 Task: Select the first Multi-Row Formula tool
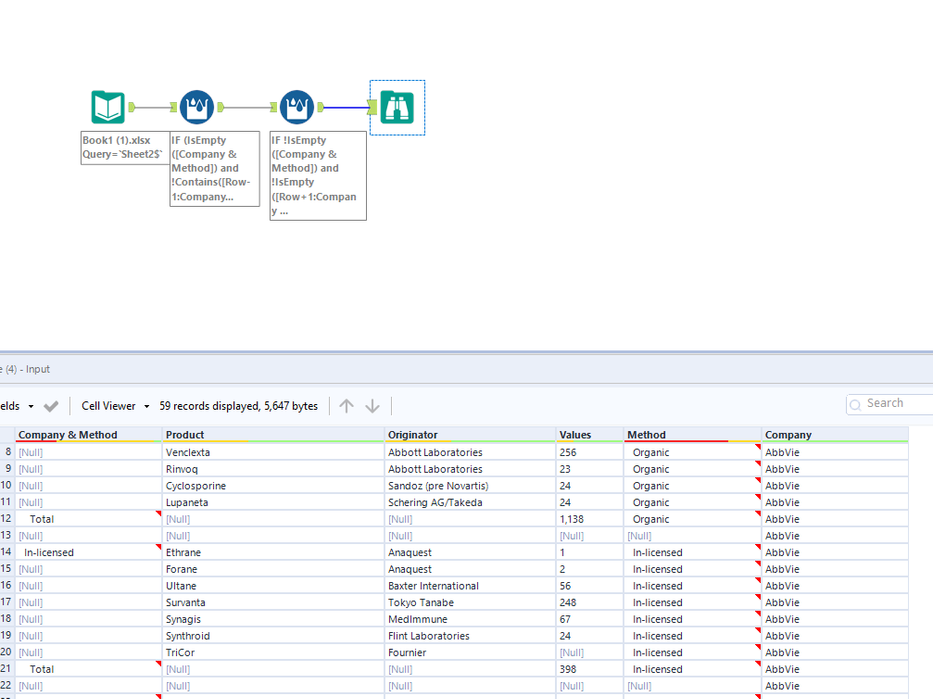197,107
